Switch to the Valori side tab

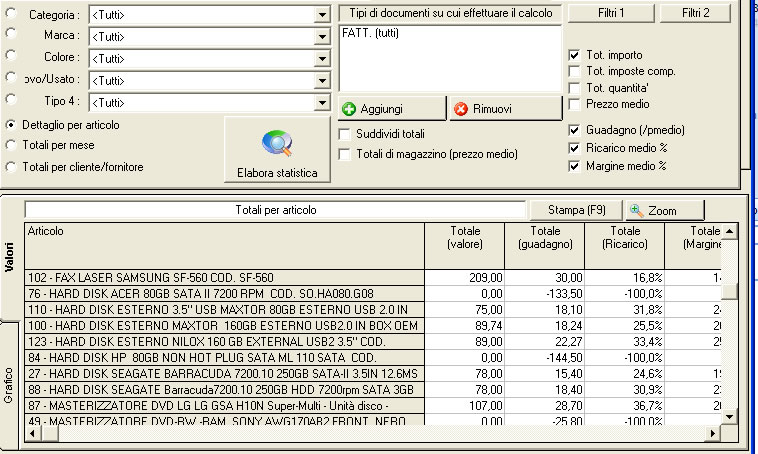click(x=9, y=257)
